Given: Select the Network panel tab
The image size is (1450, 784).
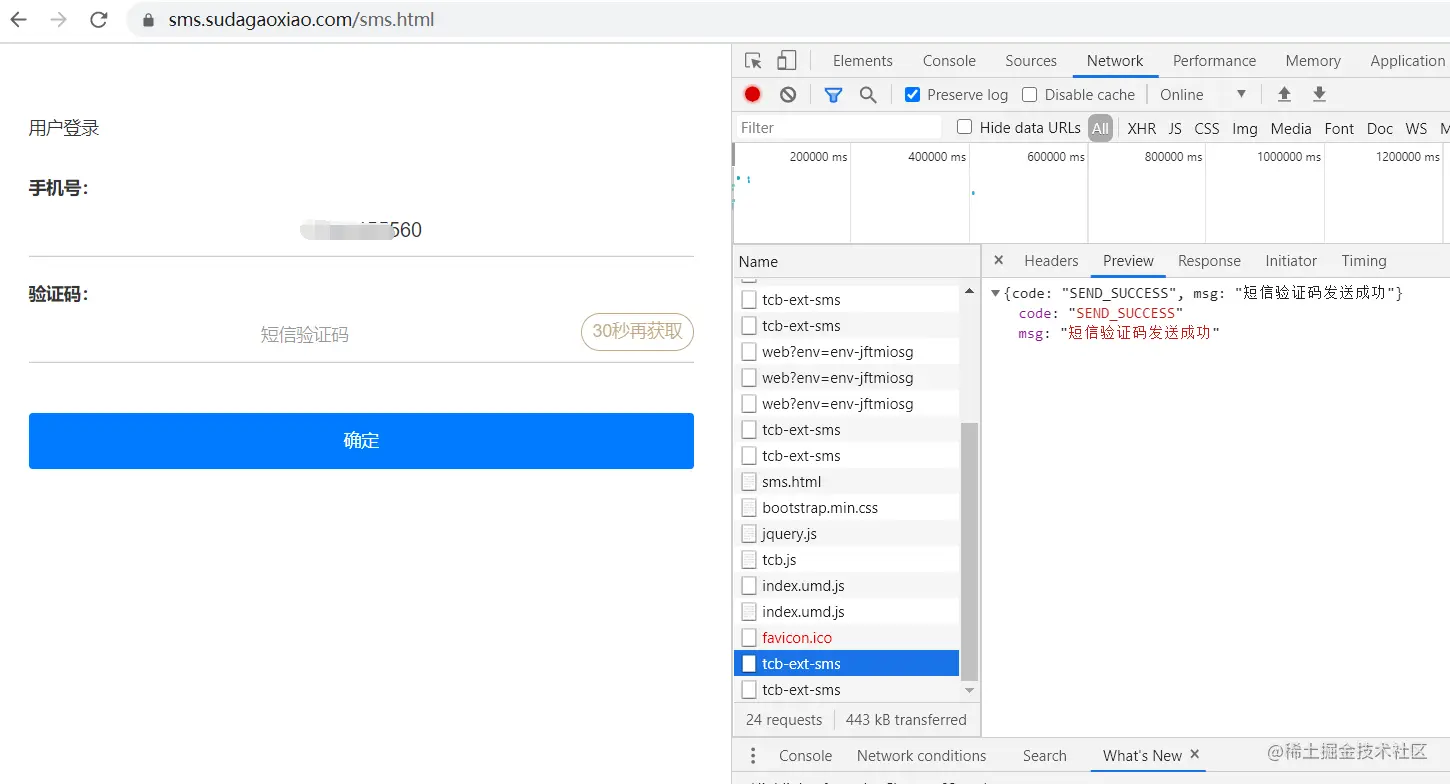Looking at the screenshot, I should [1115, 60].
